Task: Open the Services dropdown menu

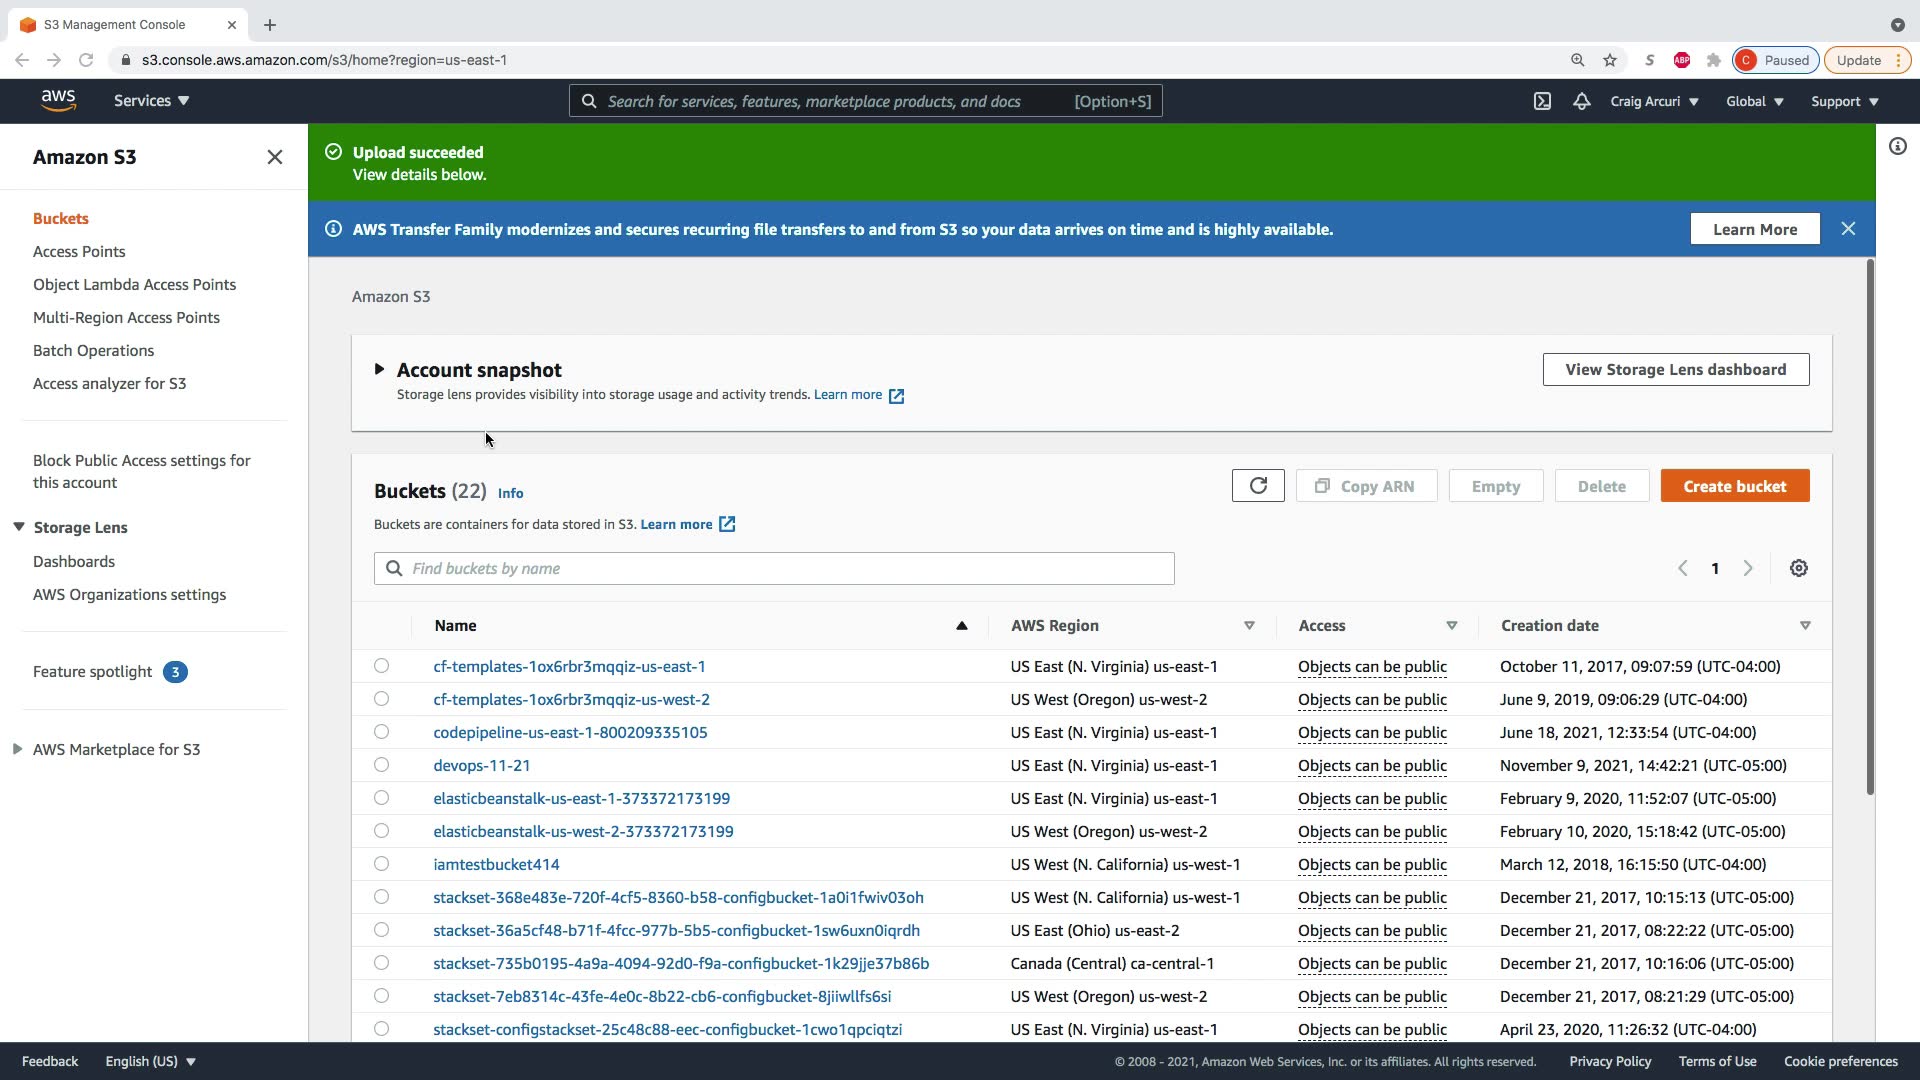Action: [x=151, y=101]
